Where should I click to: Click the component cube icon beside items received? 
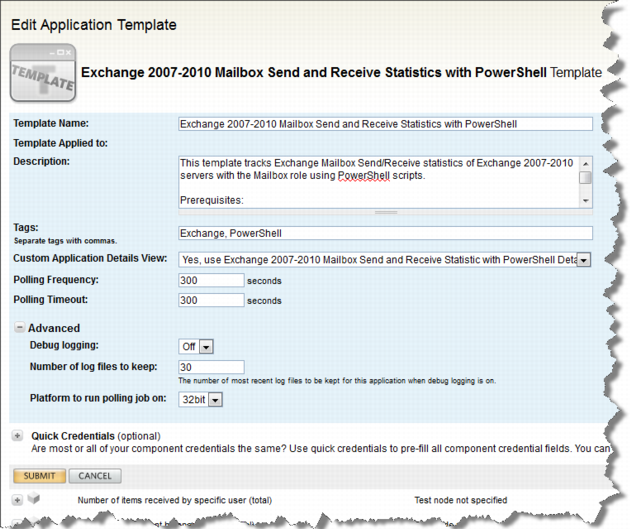(x=34, y=498)
